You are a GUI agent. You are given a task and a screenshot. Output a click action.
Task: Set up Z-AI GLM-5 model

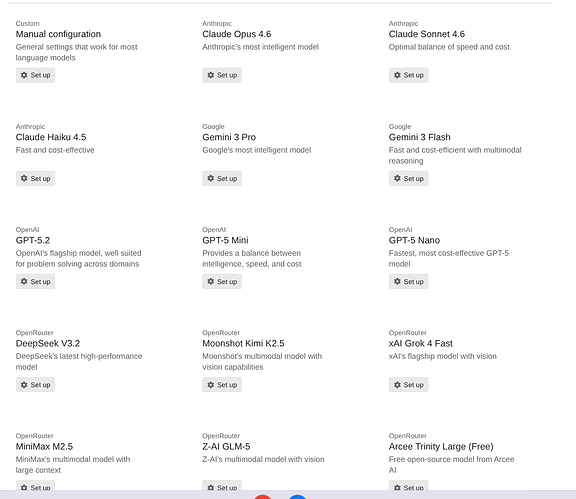222,485
